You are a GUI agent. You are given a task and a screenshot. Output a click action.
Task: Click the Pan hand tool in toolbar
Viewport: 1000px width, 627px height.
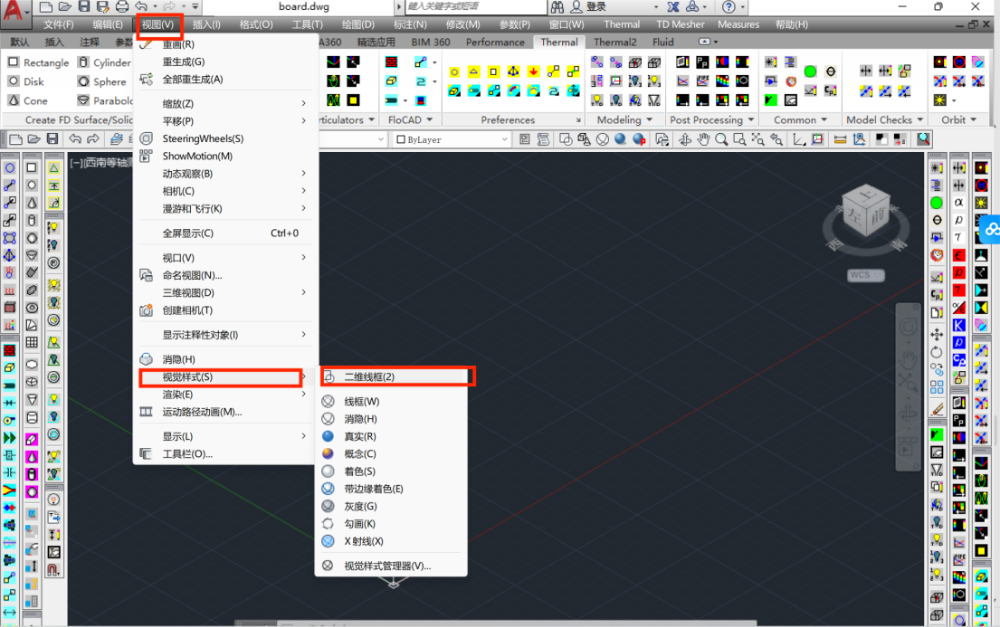[x=703, y=139]
